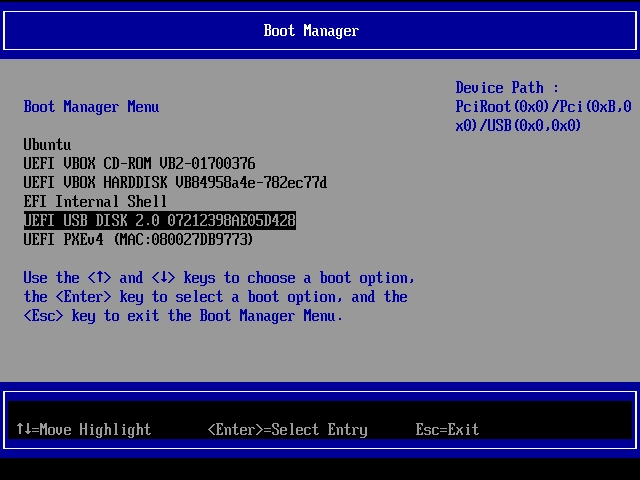Image resolution: width=640 pixels, height=480 pixels.
Task: Select UEFI VBOX HARDDISK boot entry
Action: click(x=175, y=182)
